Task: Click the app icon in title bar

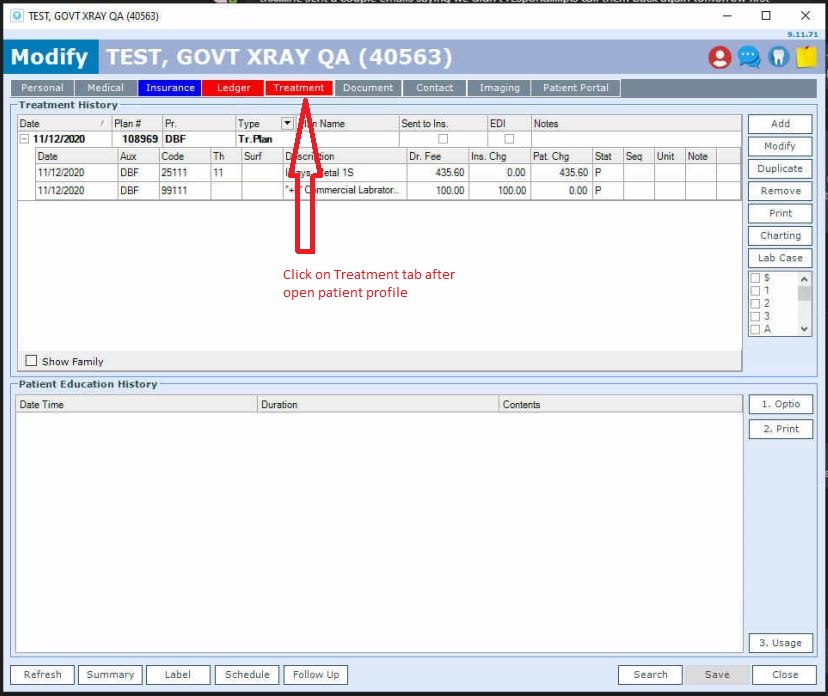Action: 17,16
